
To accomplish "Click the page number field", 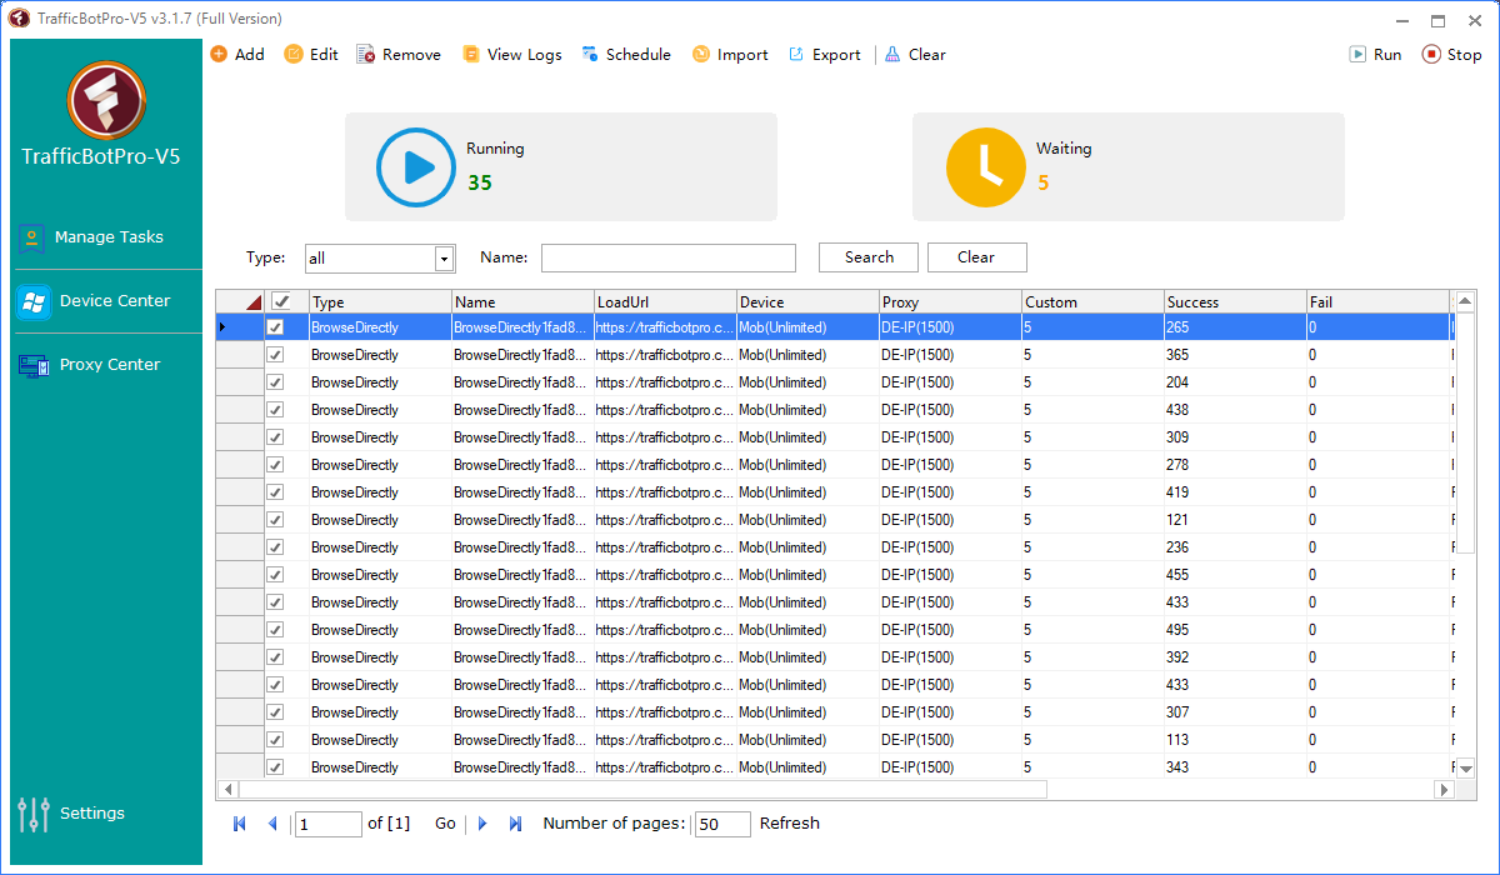I will click(x=328, y=824).
